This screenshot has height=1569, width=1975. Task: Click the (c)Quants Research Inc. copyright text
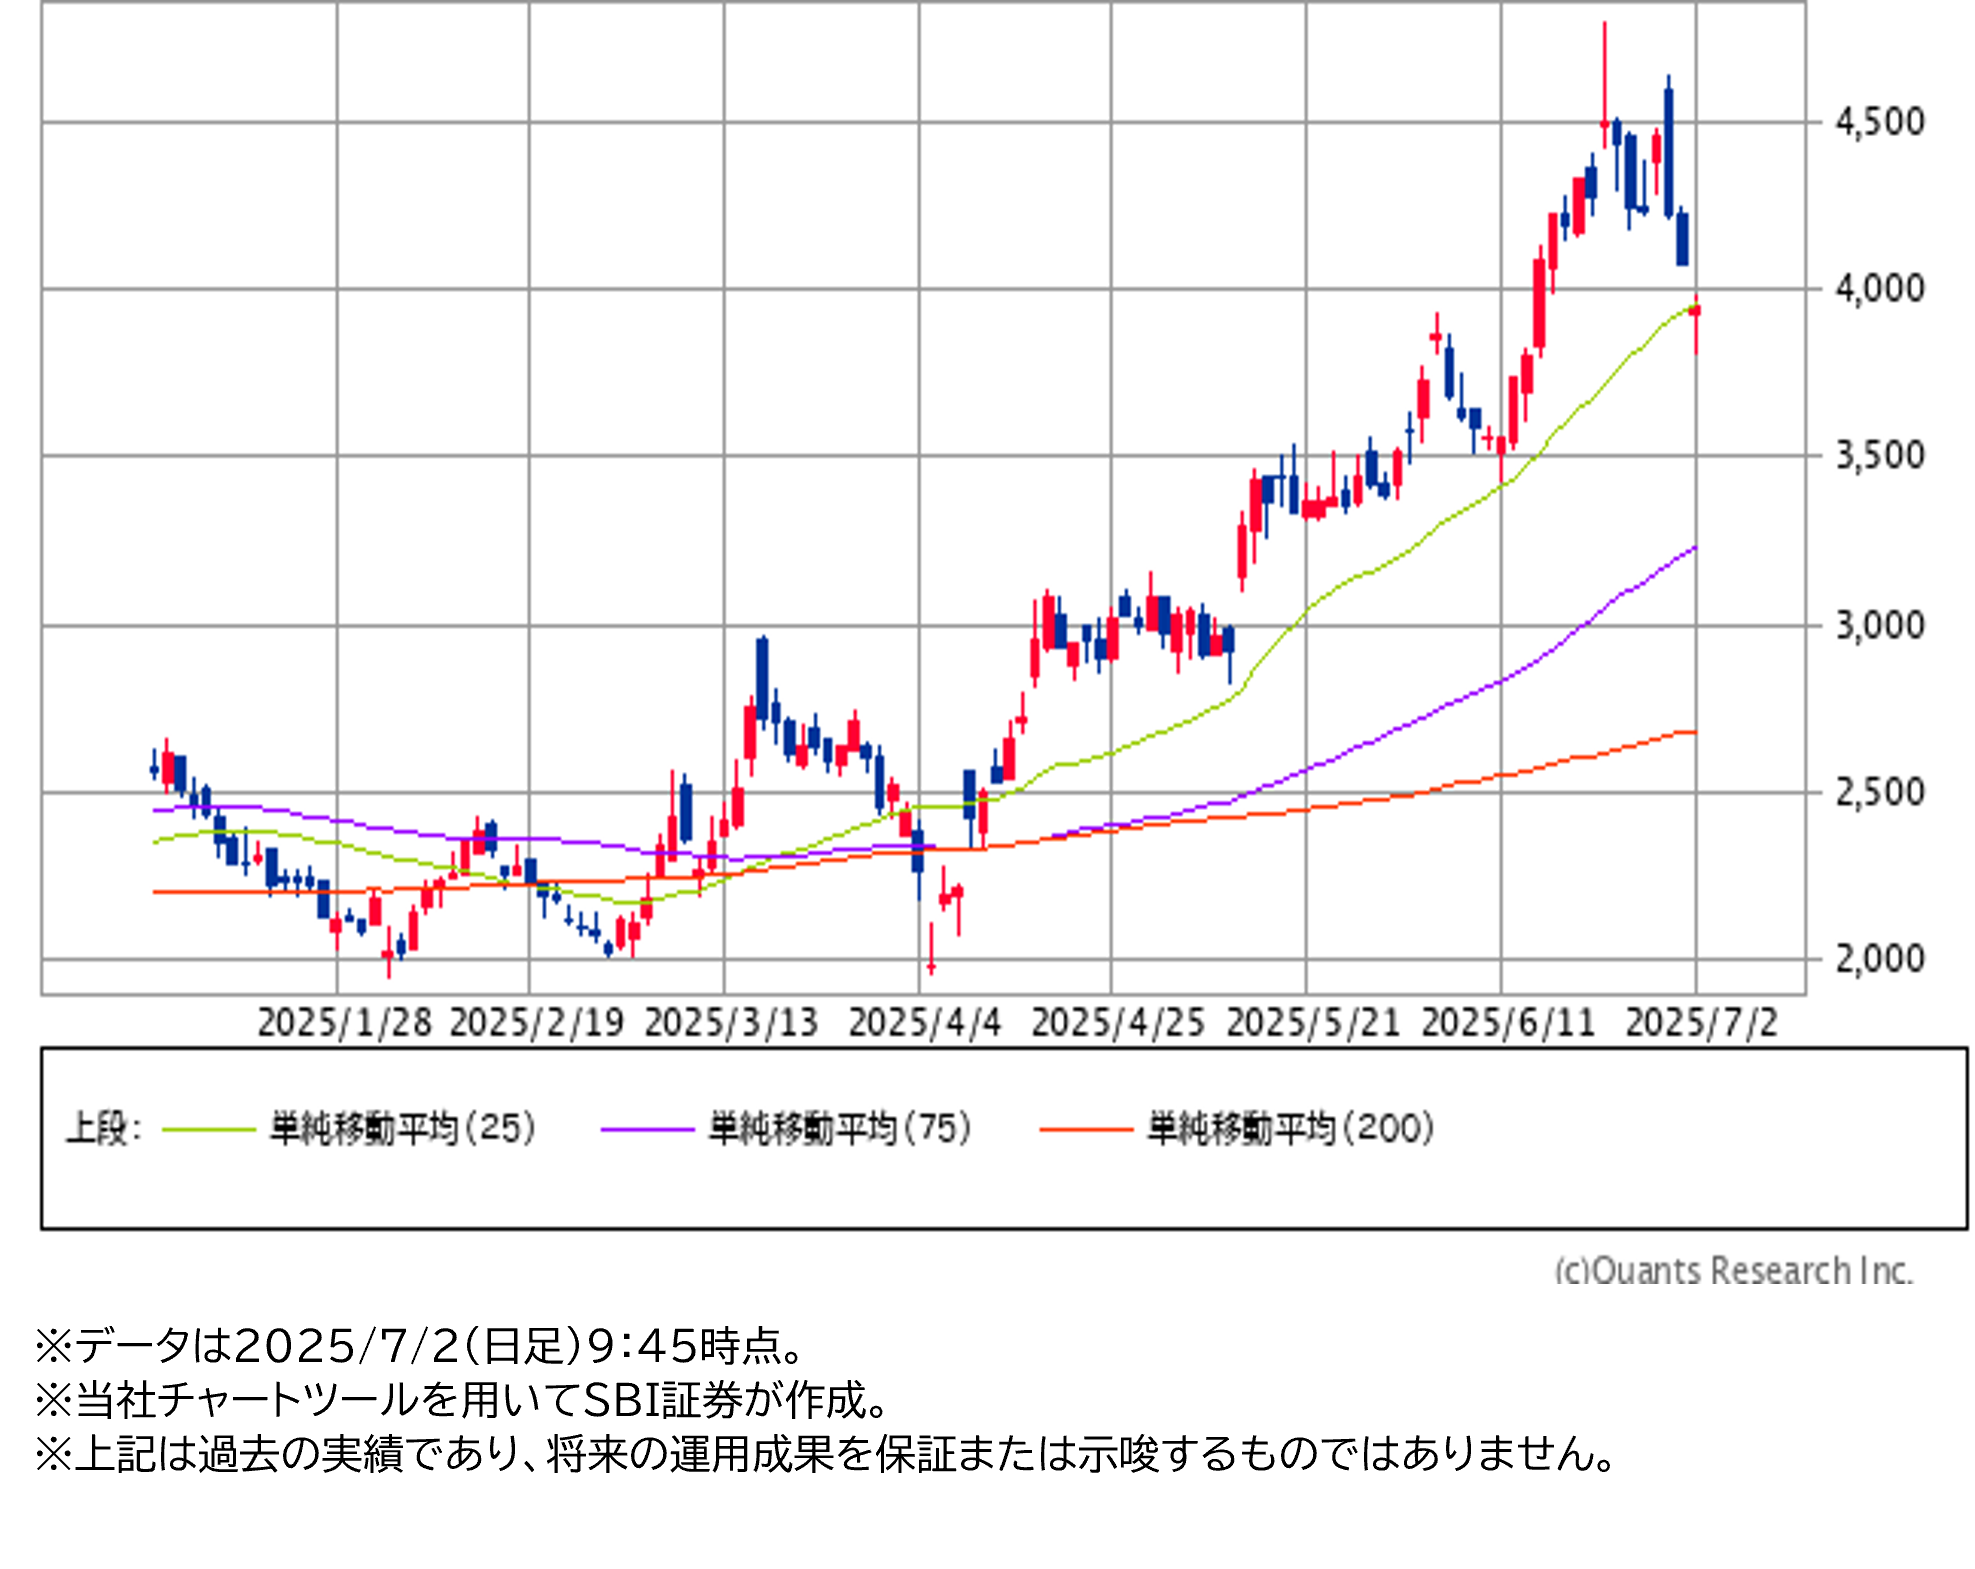click(x=1733, y=1270)
